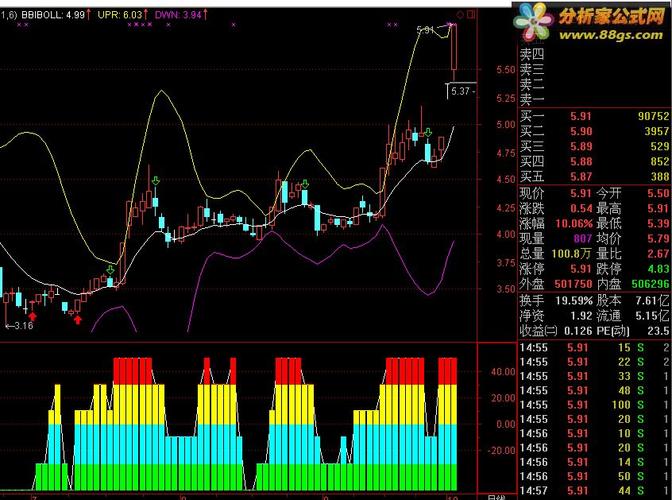This screenshot has height=500, width=672.
Task: Click the diamond icon atop the chart
Action: (x=460, y=15)
